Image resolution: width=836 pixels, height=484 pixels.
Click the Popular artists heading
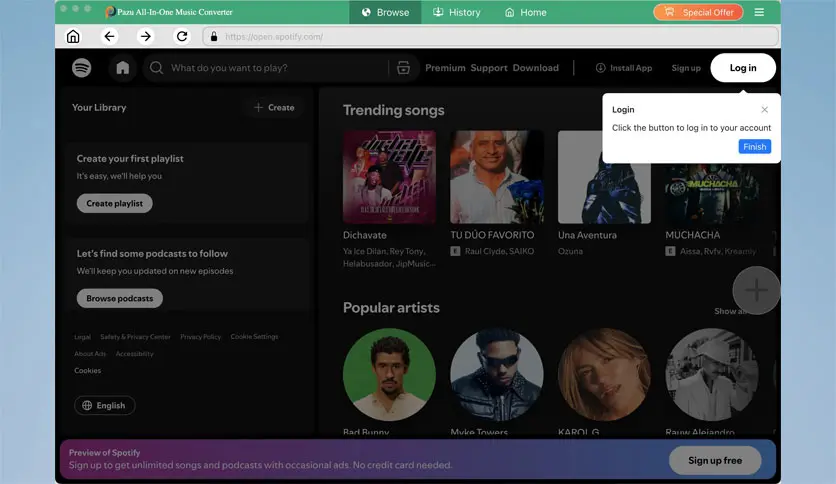(391, 308)
